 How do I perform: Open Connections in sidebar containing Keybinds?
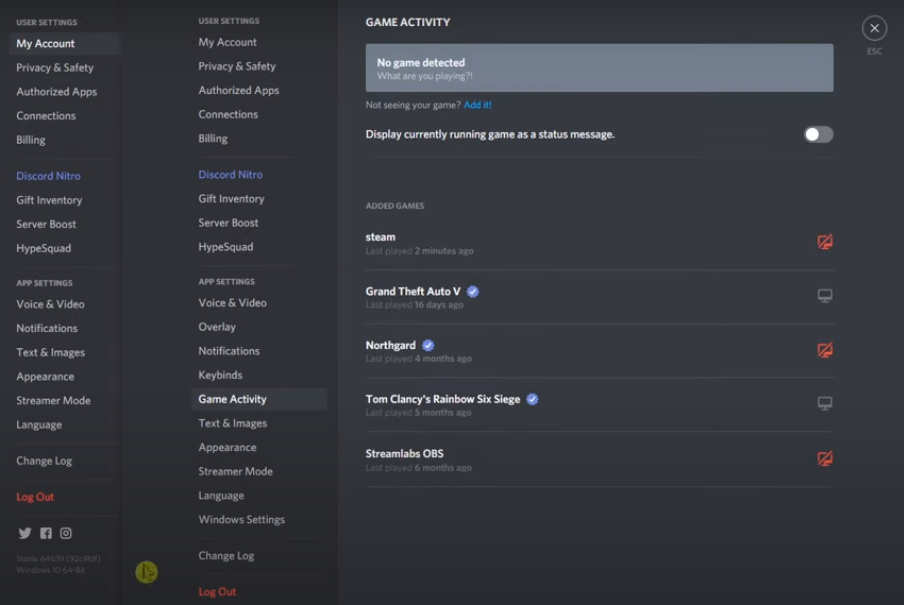(228, 115)
